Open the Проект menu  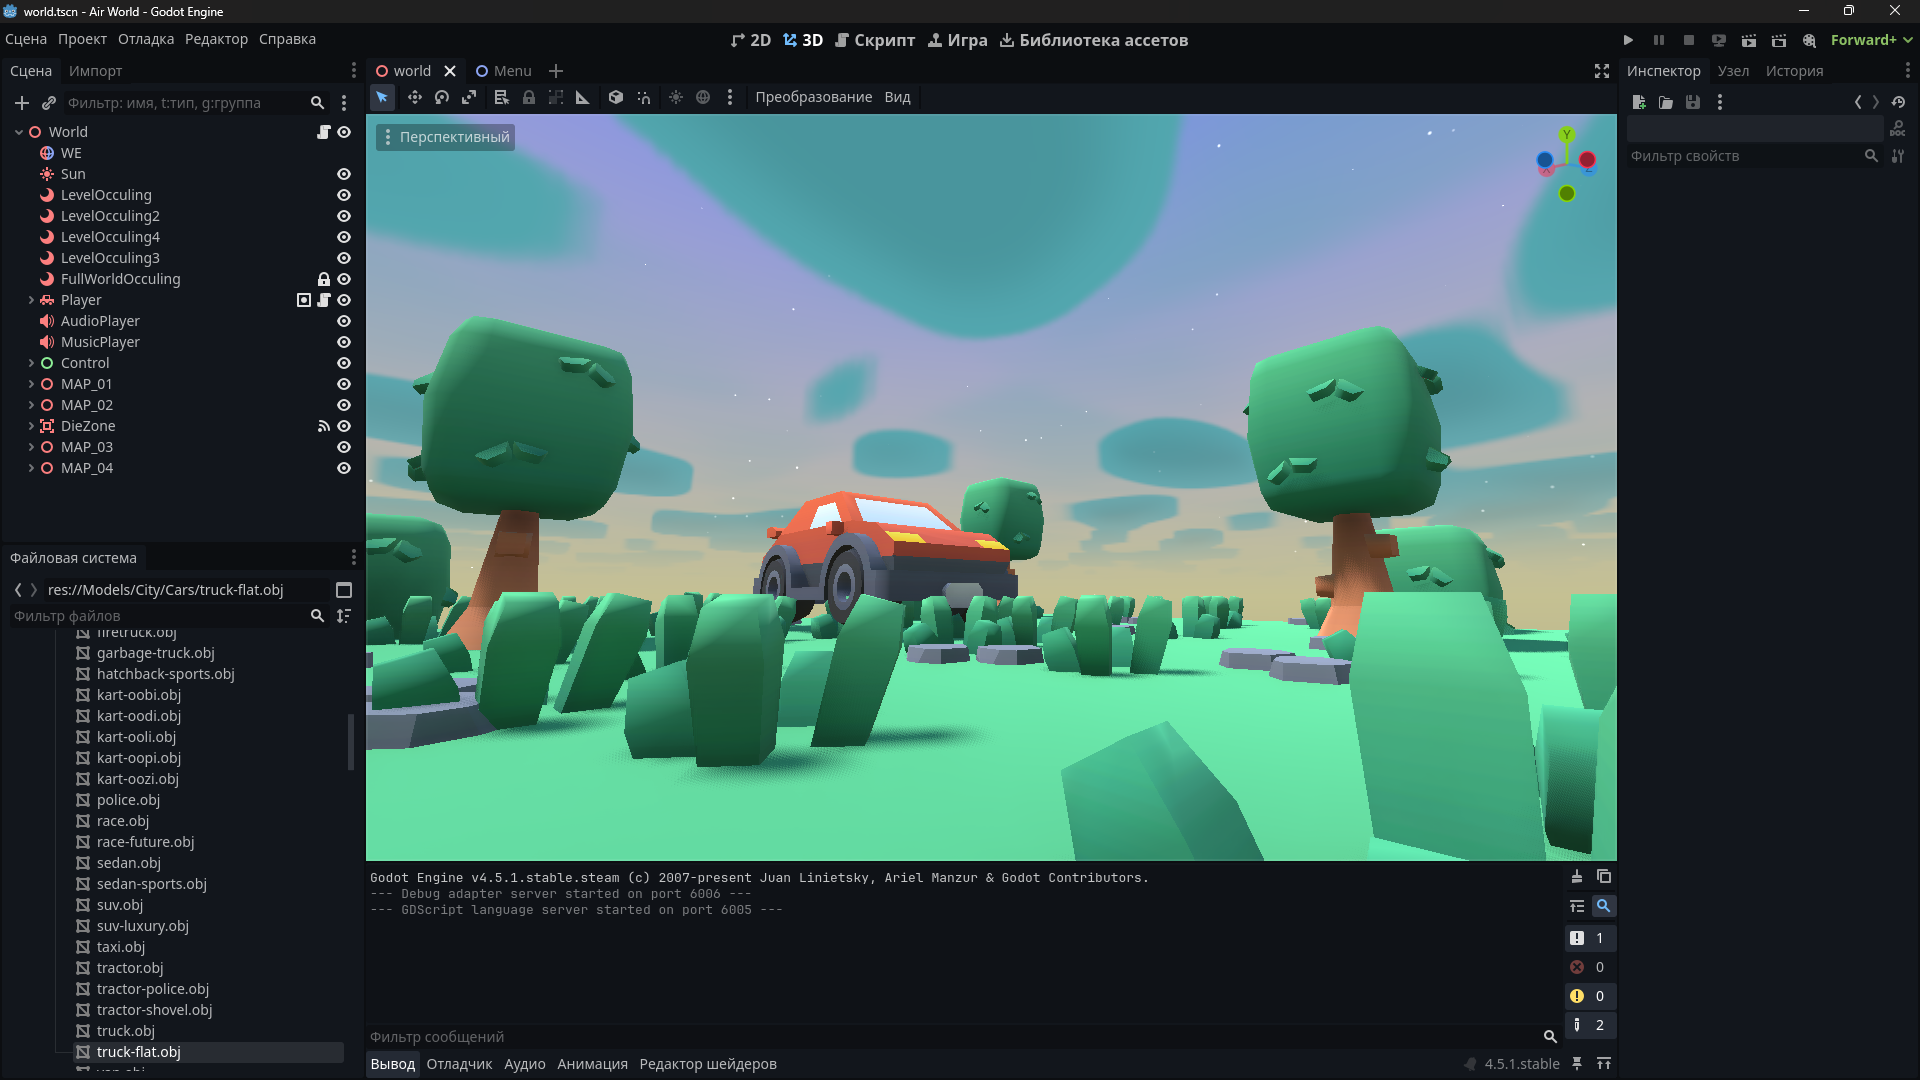point(82,39)
